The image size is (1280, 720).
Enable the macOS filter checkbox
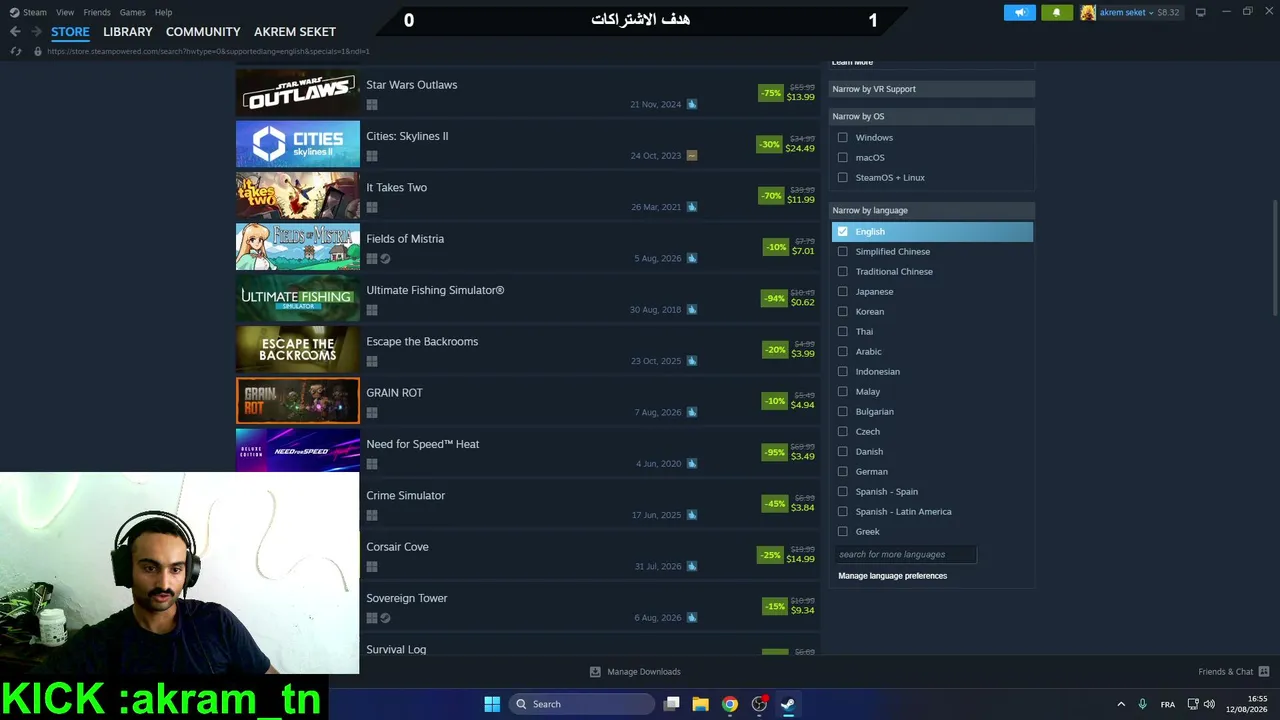pyautogui.click(x=843, y=157)
